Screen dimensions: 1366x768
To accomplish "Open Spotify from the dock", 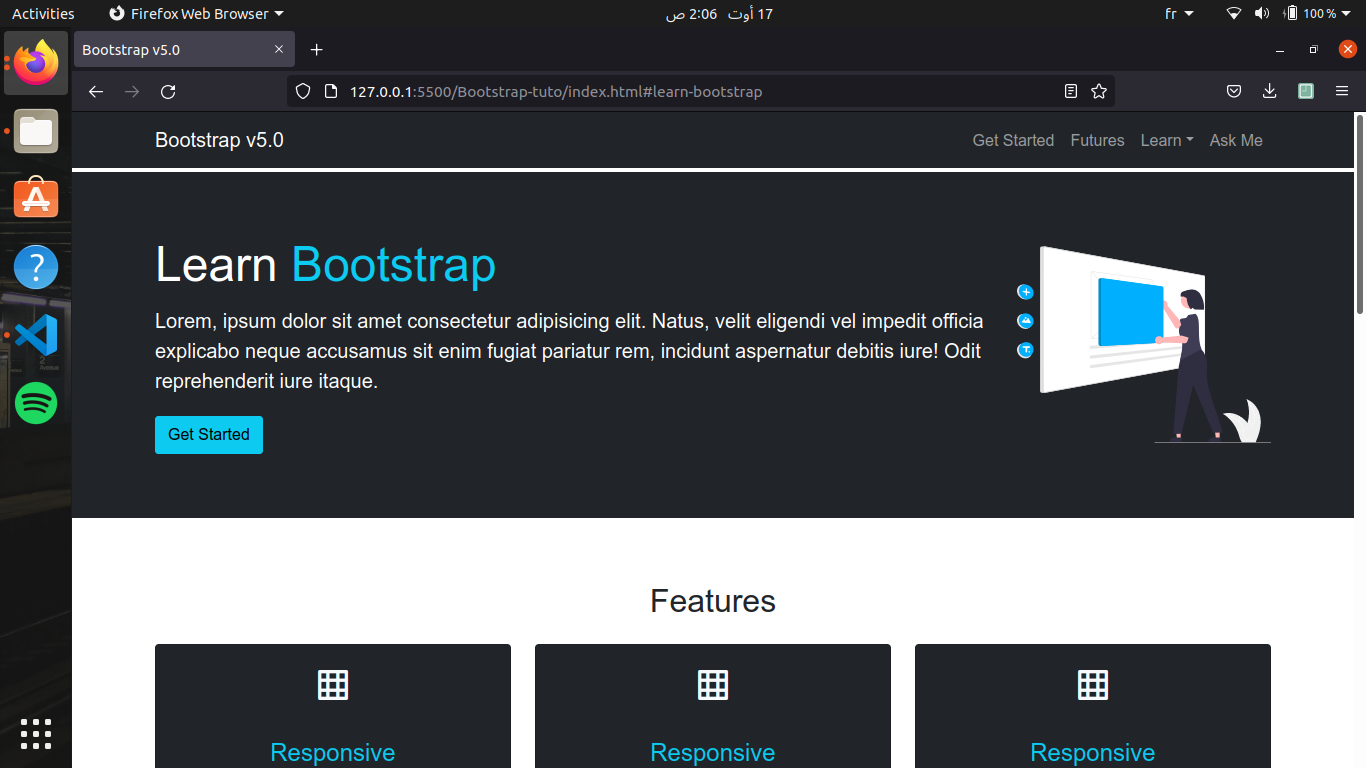I will [36, 403].
